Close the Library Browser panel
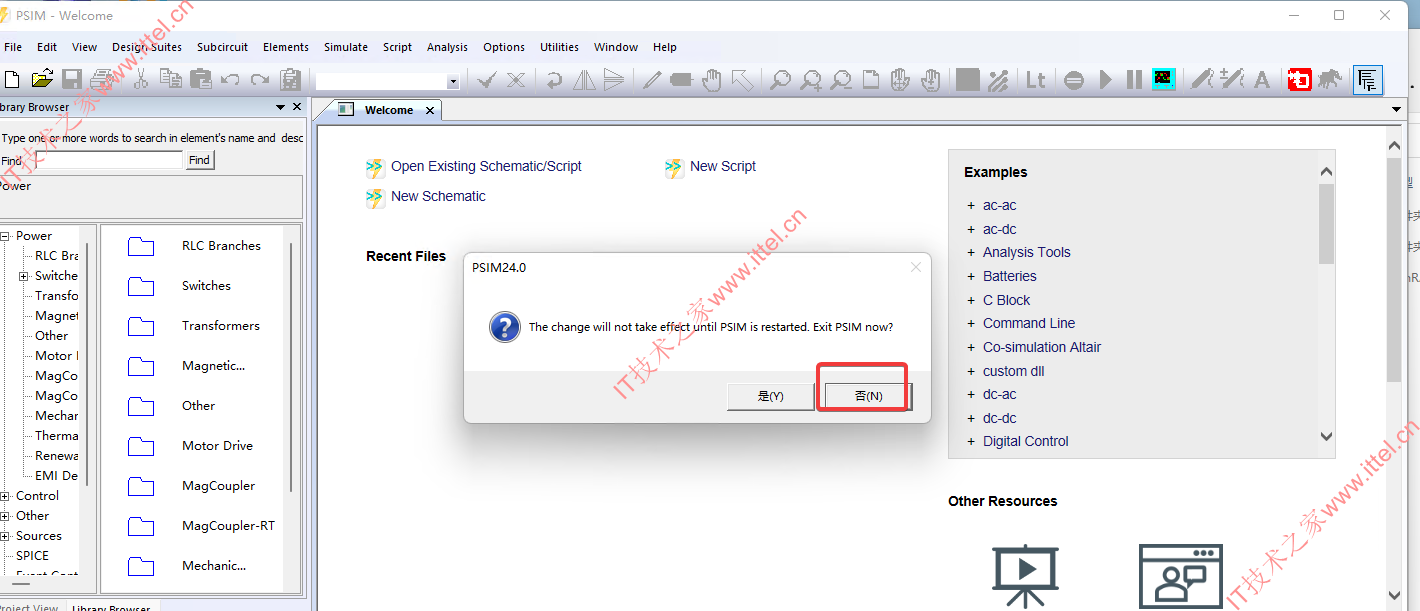This screenshot has height=611, width=1420. [x=297, y=107]
